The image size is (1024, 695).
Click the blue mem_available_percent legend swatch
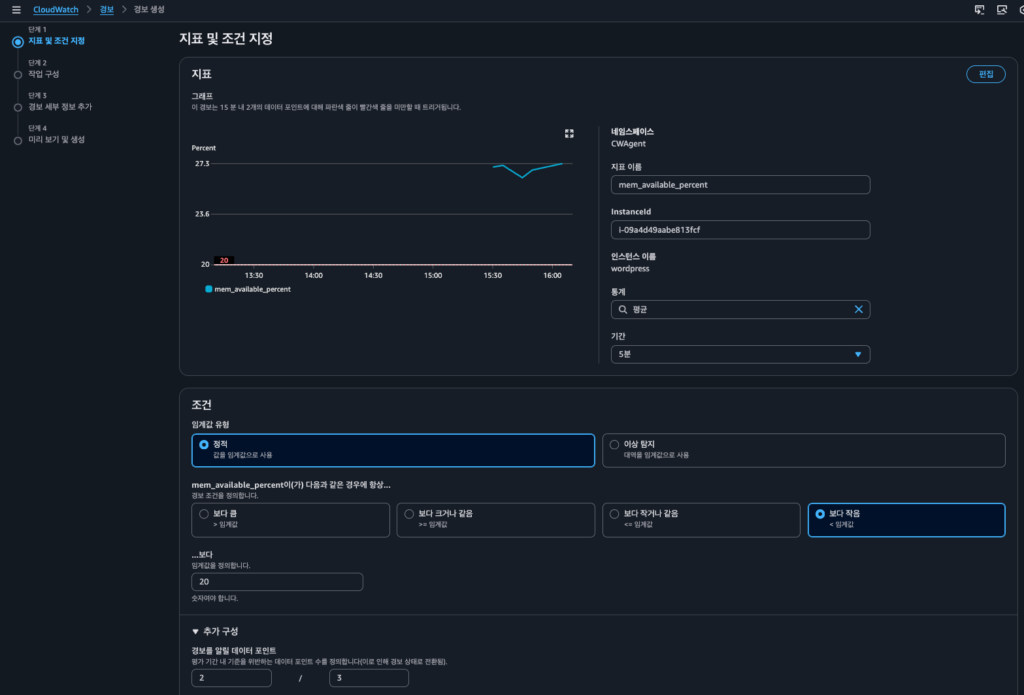pyautogui.click(x=208, y=288)
